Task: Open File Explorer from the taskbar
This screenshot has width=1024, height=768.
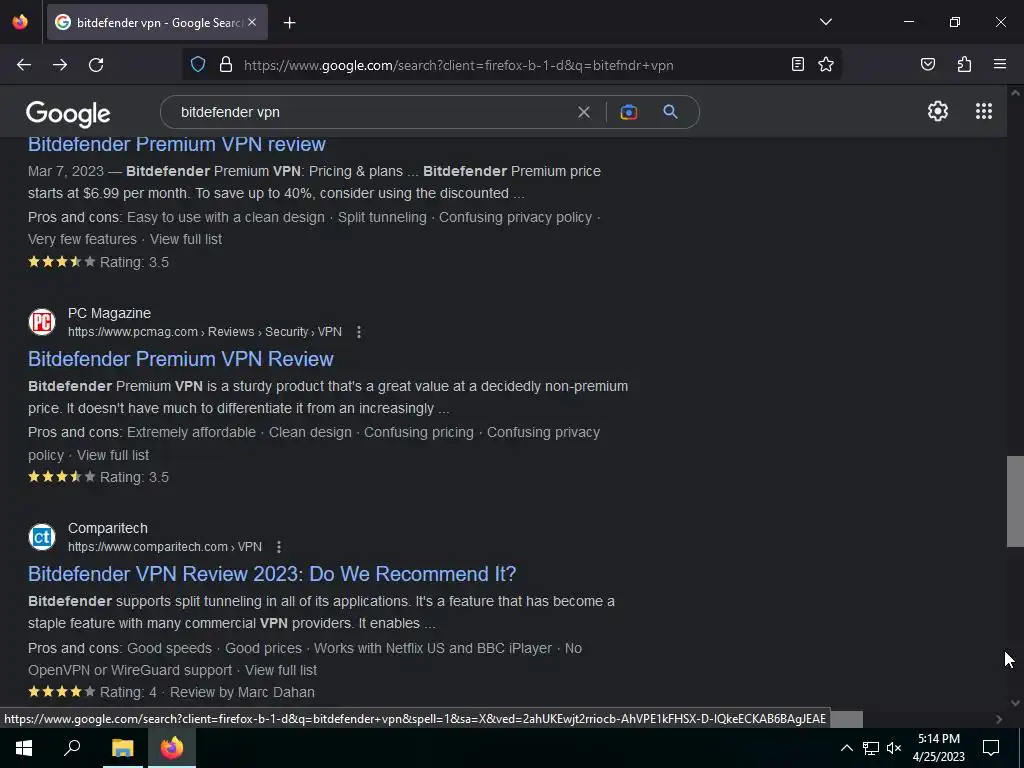Action: pos(122,748)
